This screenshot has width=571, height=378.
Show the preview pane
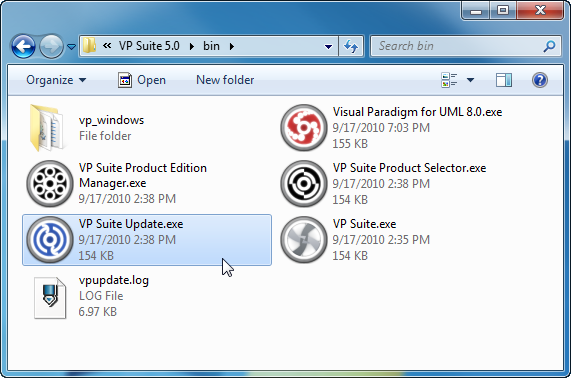[x=504, y=80]
